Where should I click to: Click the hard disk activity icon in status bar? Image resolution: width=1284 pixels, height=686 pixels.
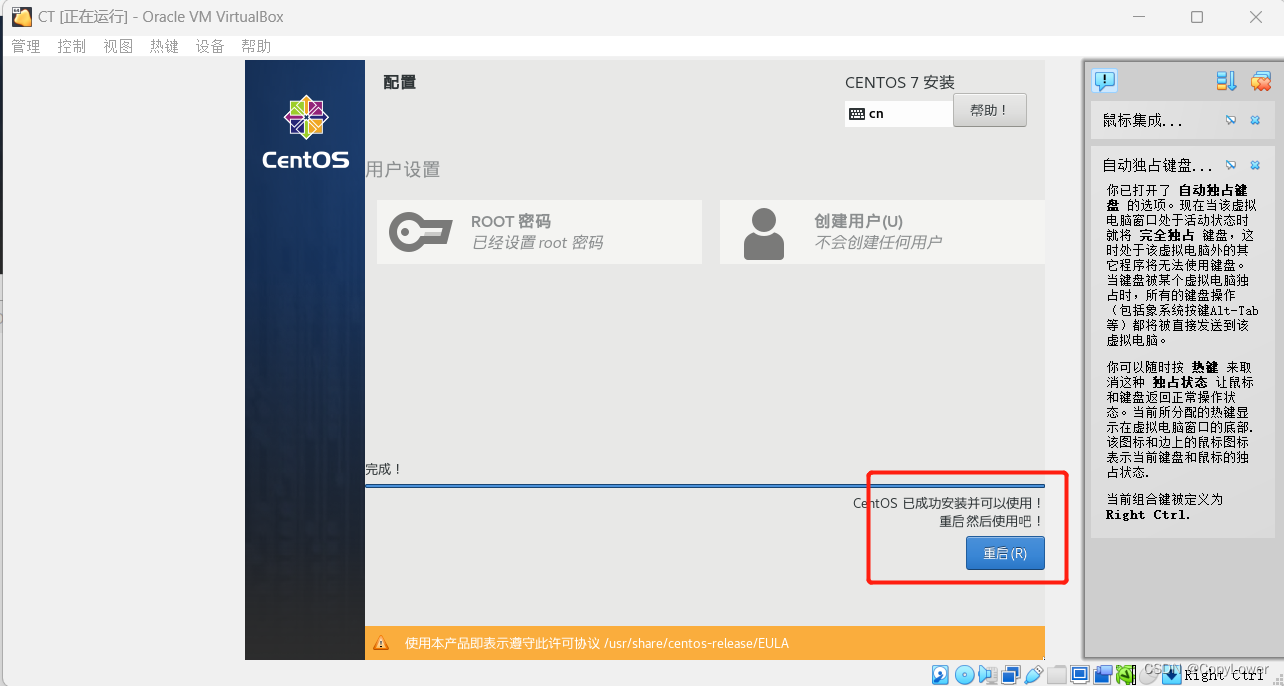point(940,674)
